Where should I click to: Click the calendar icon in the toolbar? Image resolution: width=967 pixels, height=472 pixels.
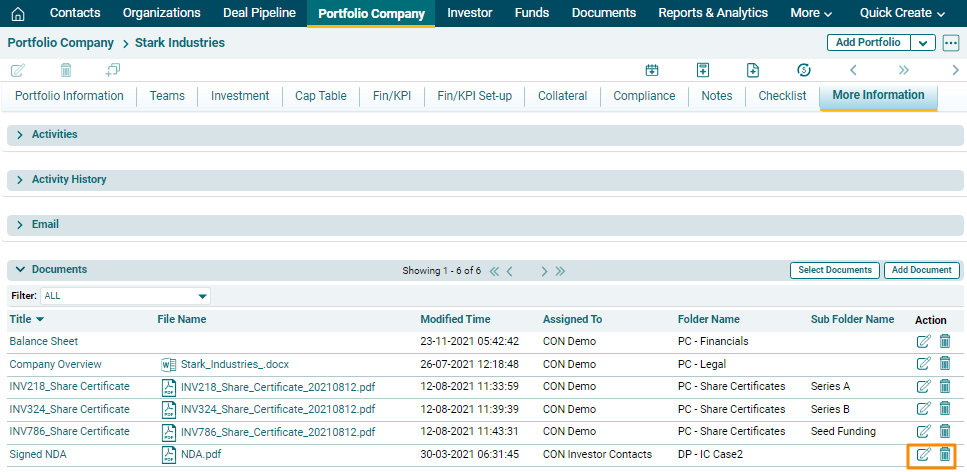[x=652, y=70]
